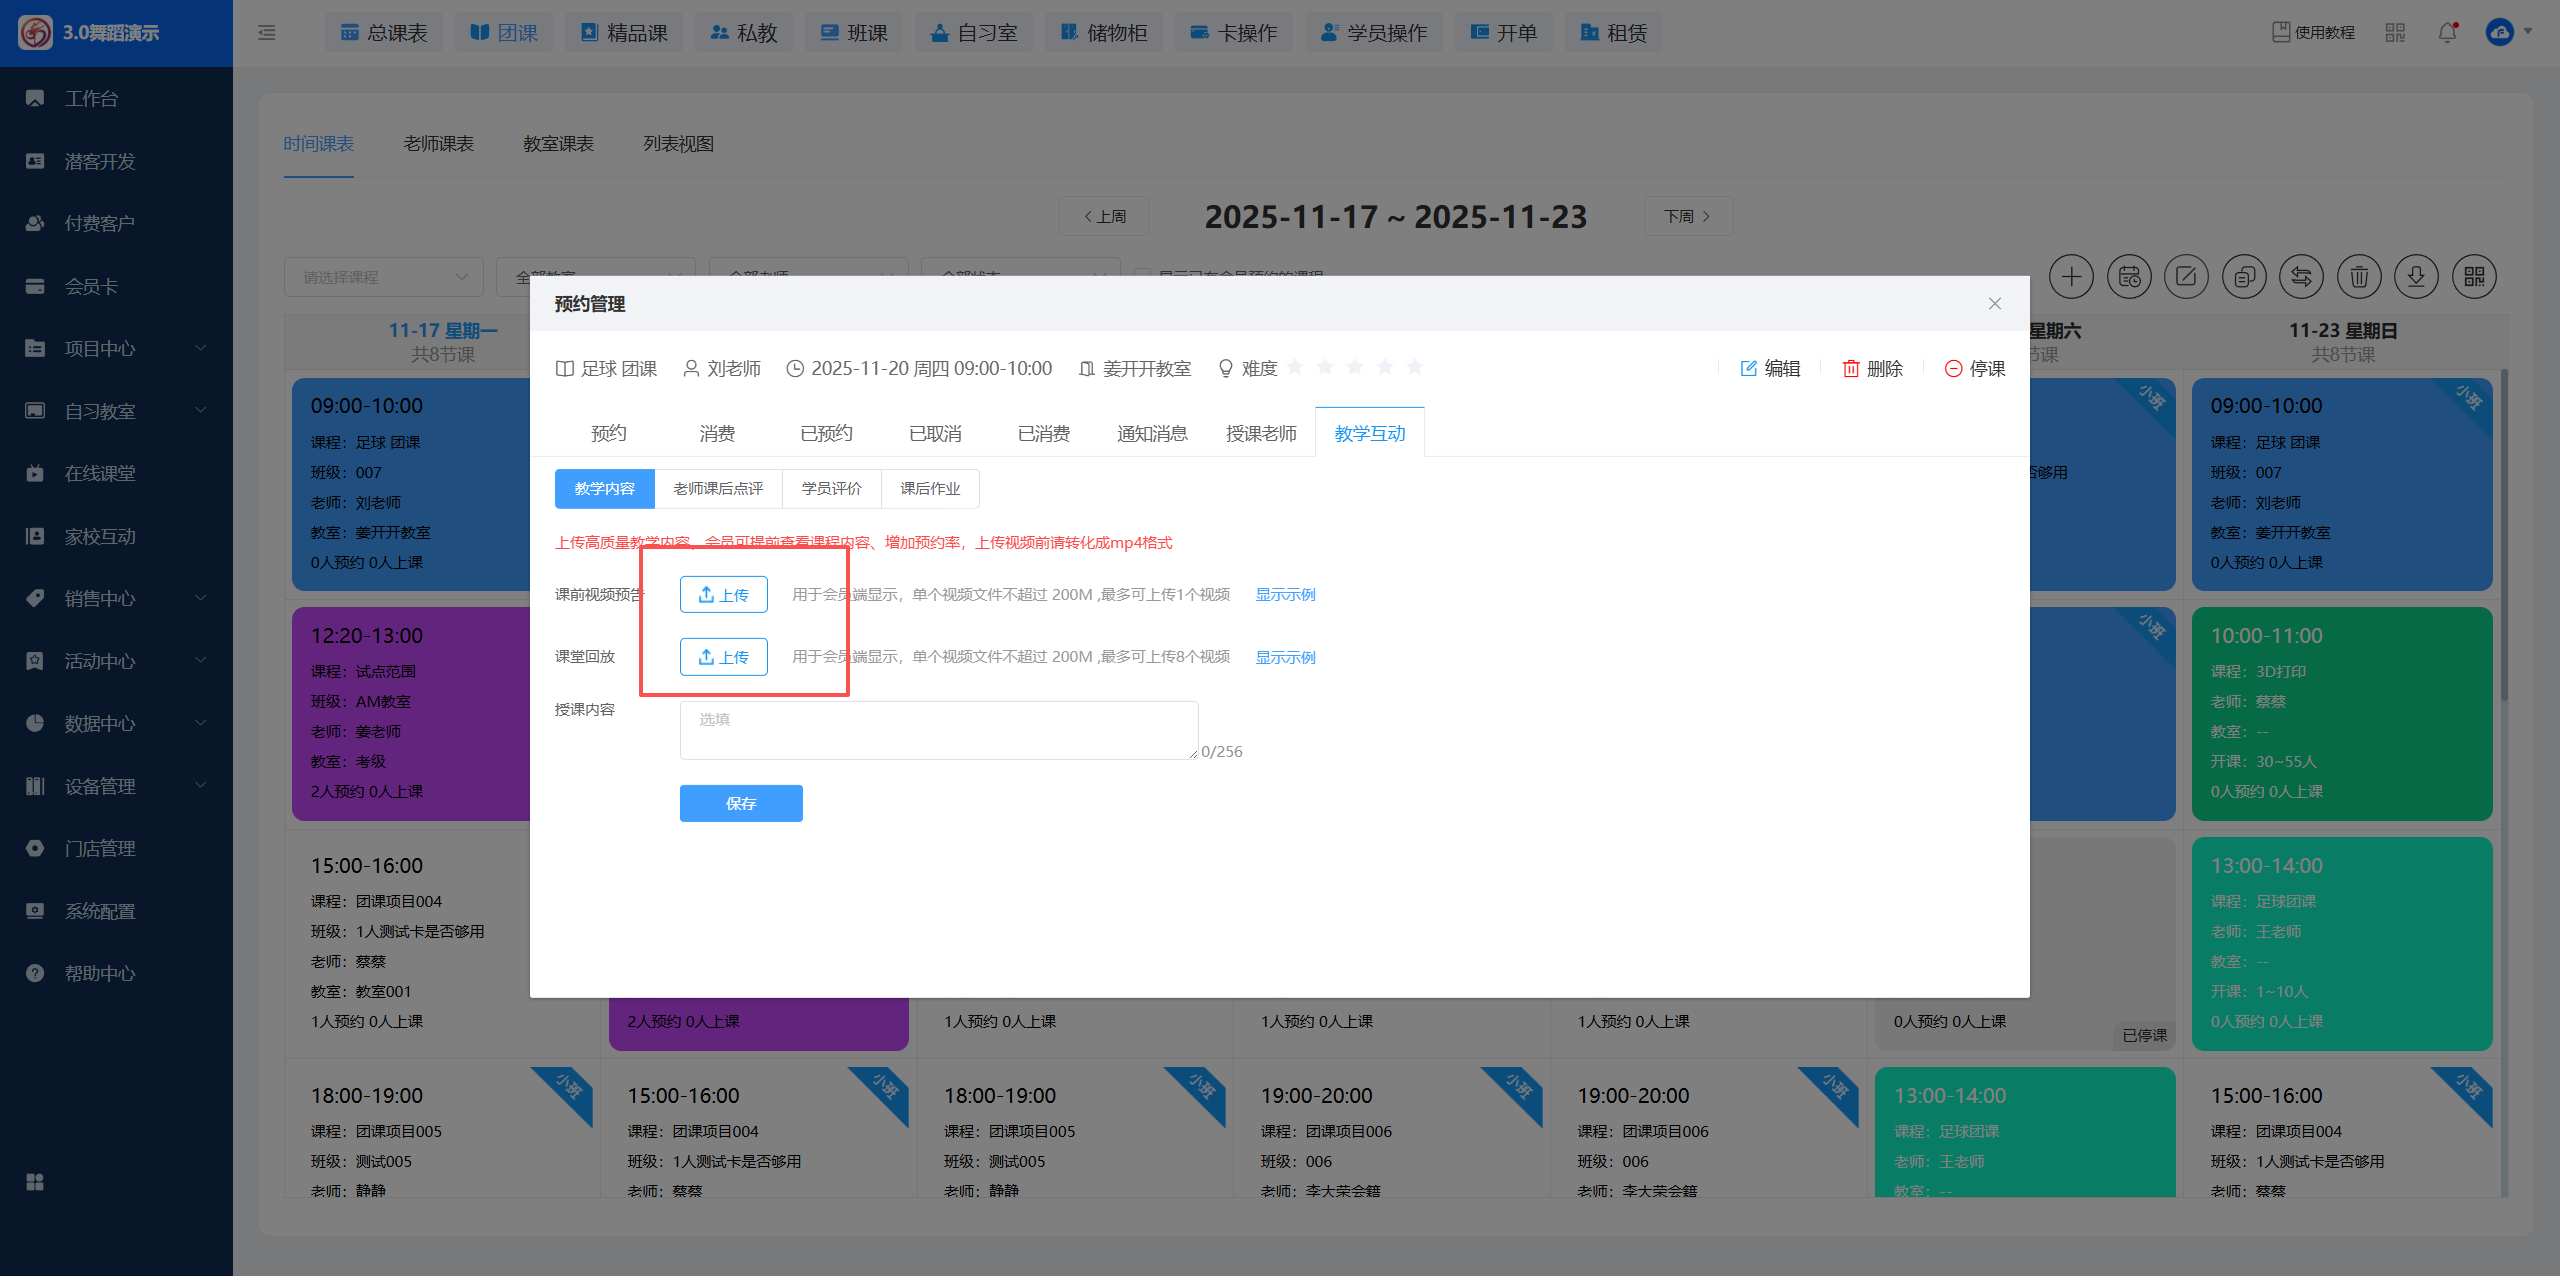Select the 老师课后点评 sub-tab
Screen dimensions: 2560x1276
click(718, 489)
